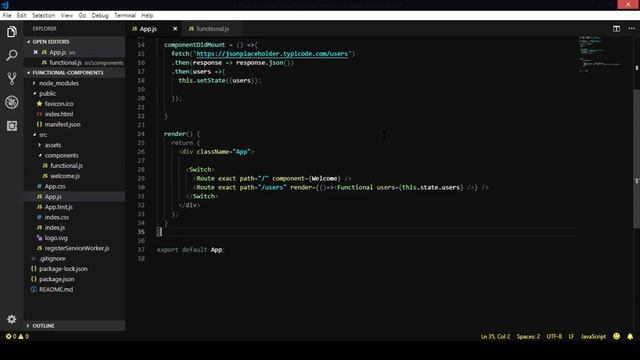Open the notifications bell icon
640x360 pixels.
coord(630,336)
